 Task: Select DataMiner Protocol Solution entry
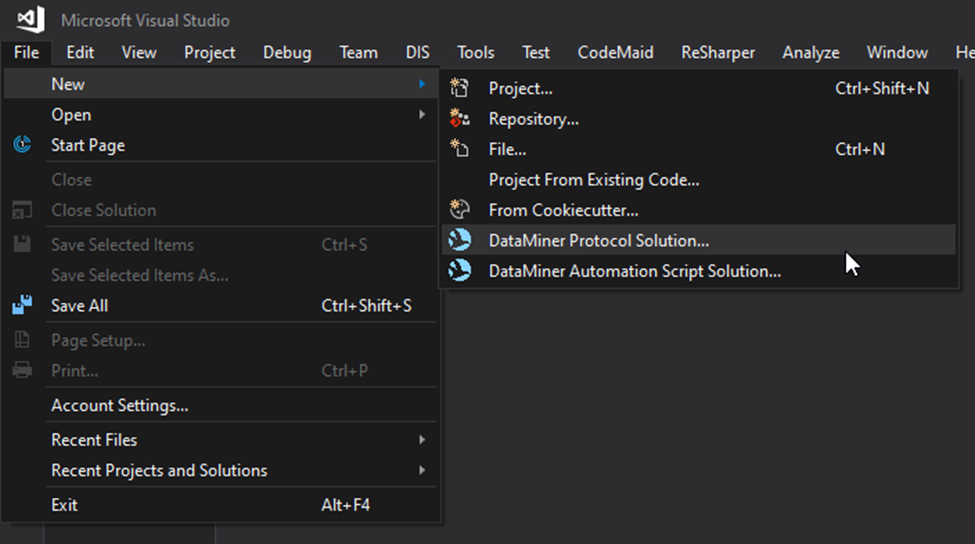pos(698,240)
